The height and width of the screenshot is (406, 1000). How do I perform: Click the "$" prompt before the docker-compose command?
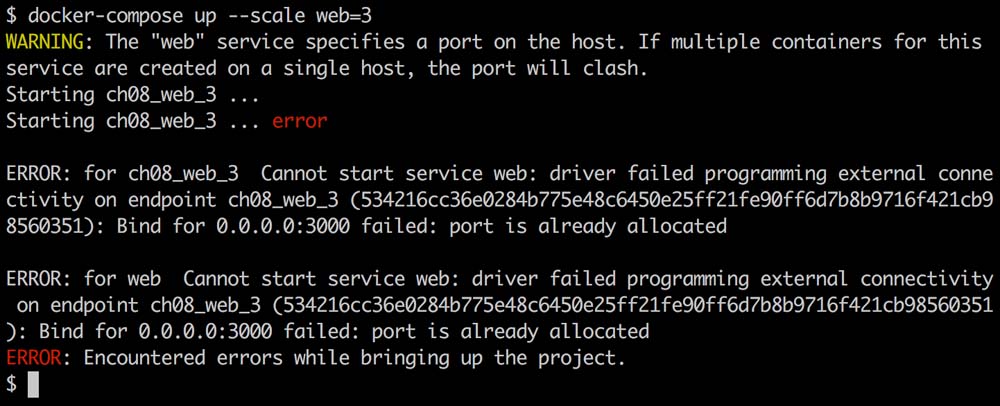click(x=11, y=16)
